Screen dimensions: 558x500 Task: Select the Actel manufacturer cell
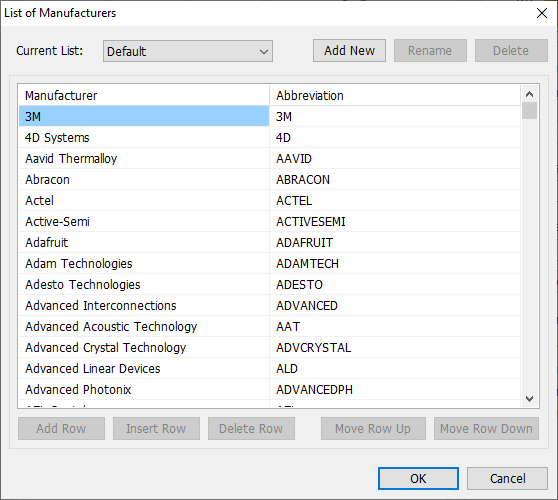[144, 200]
